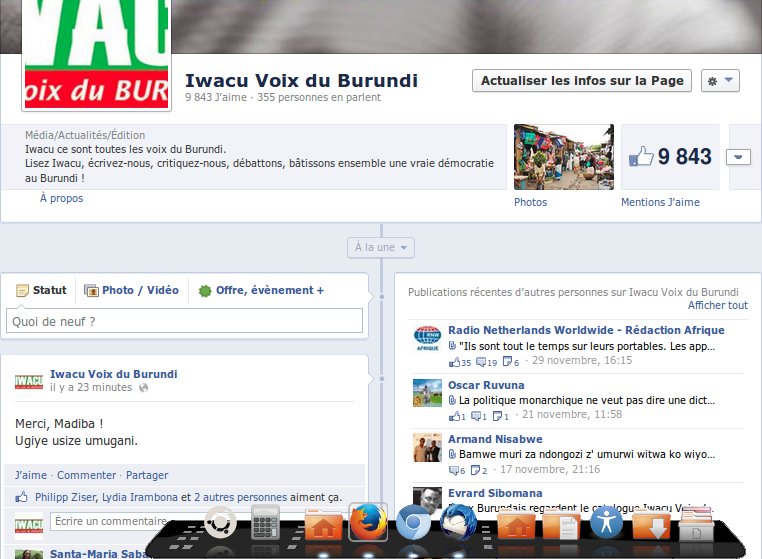Click Armand Nisabwe's profile picture
This screenshot has width=762, height=559.
427,447
